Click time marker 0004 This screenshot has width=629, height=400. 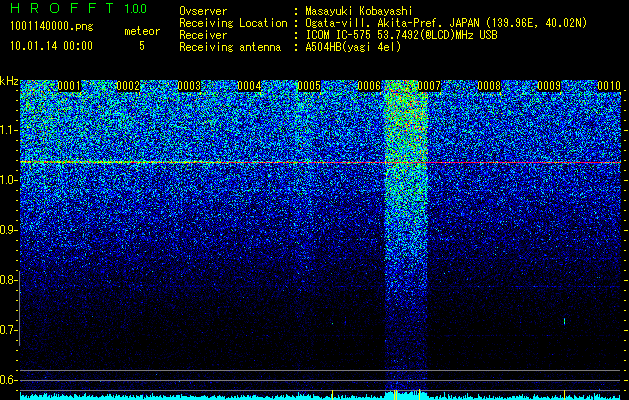click(x=249, y=86)
